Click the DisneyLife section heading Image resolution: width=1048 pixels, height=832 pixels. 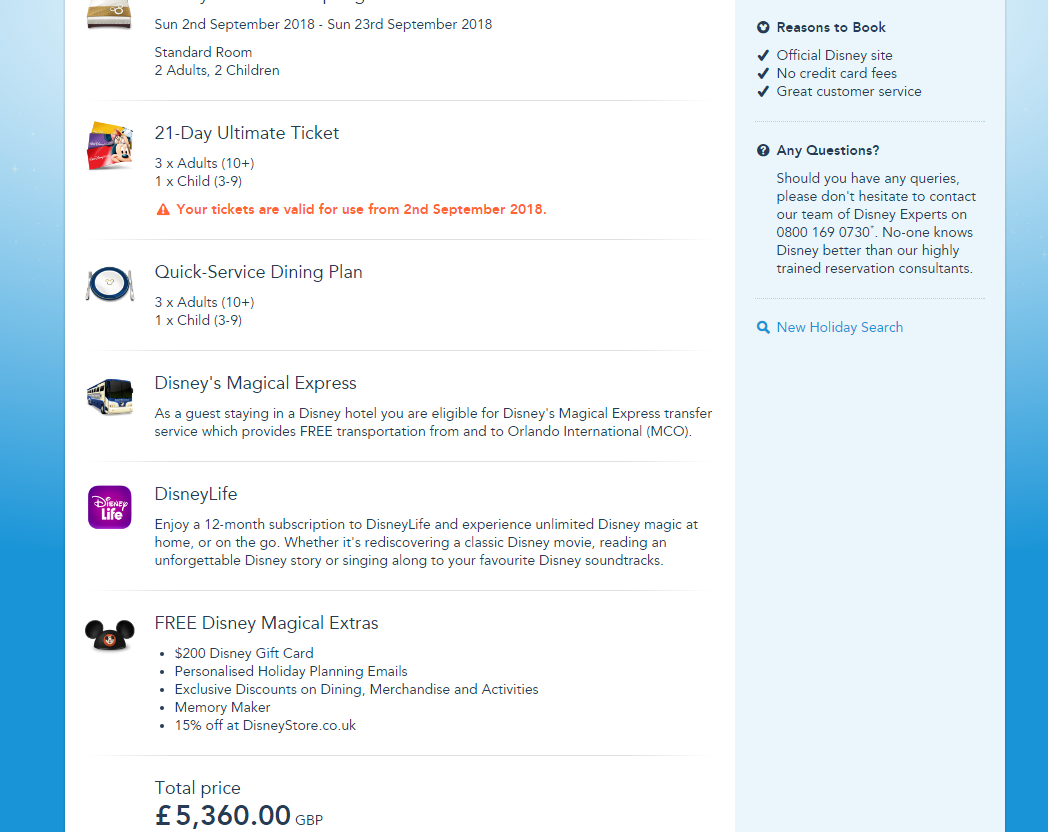[195, 494]
